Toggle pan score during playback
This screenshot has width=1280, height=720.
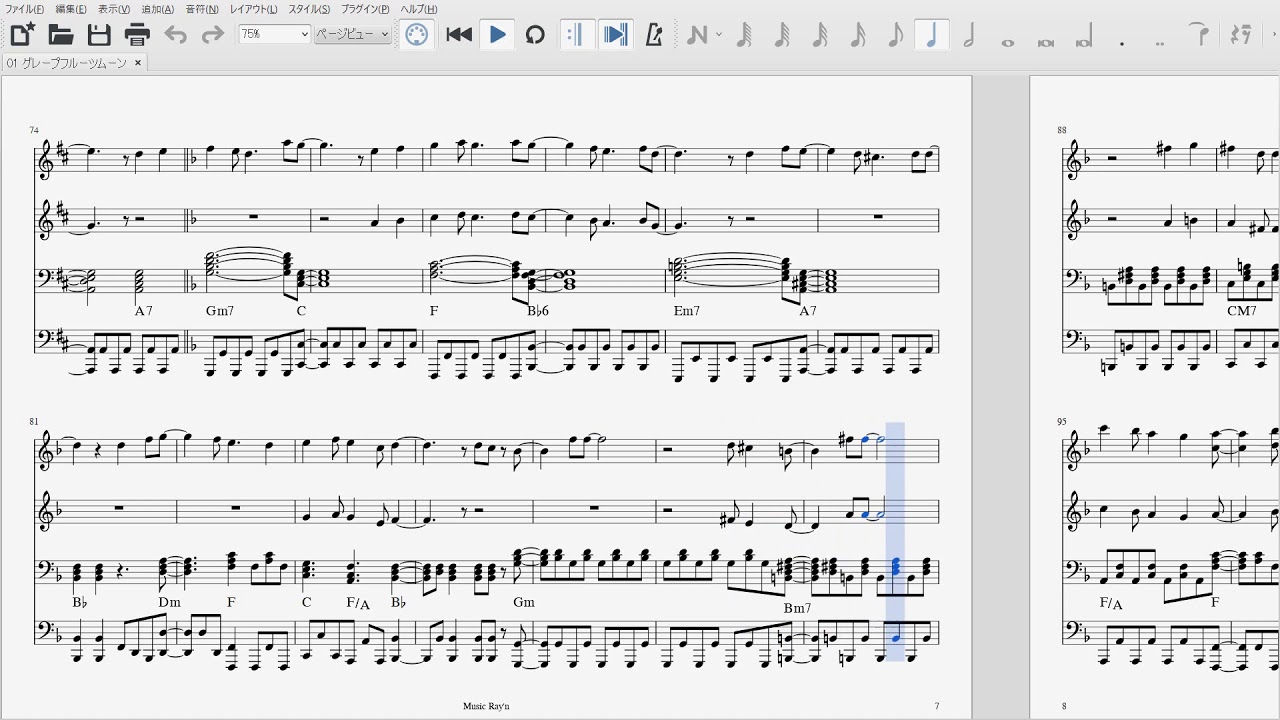[616, 35]
